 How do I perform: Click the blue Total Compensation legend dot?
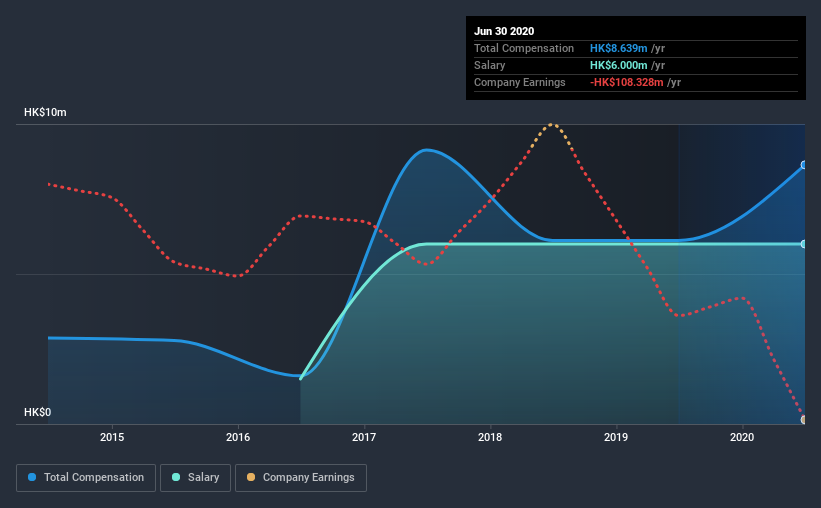point(32,477)
